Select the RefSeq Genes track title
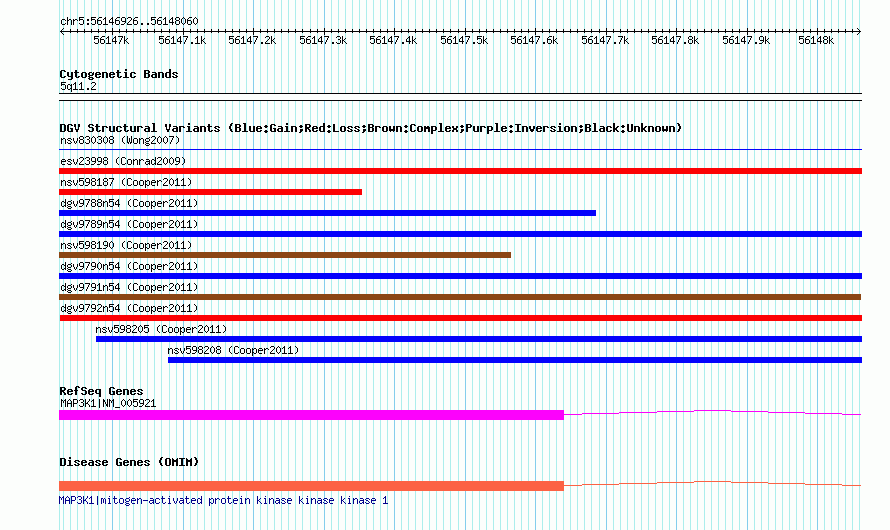The width and height of the screenshot is (890, 530). pos(101,392)
